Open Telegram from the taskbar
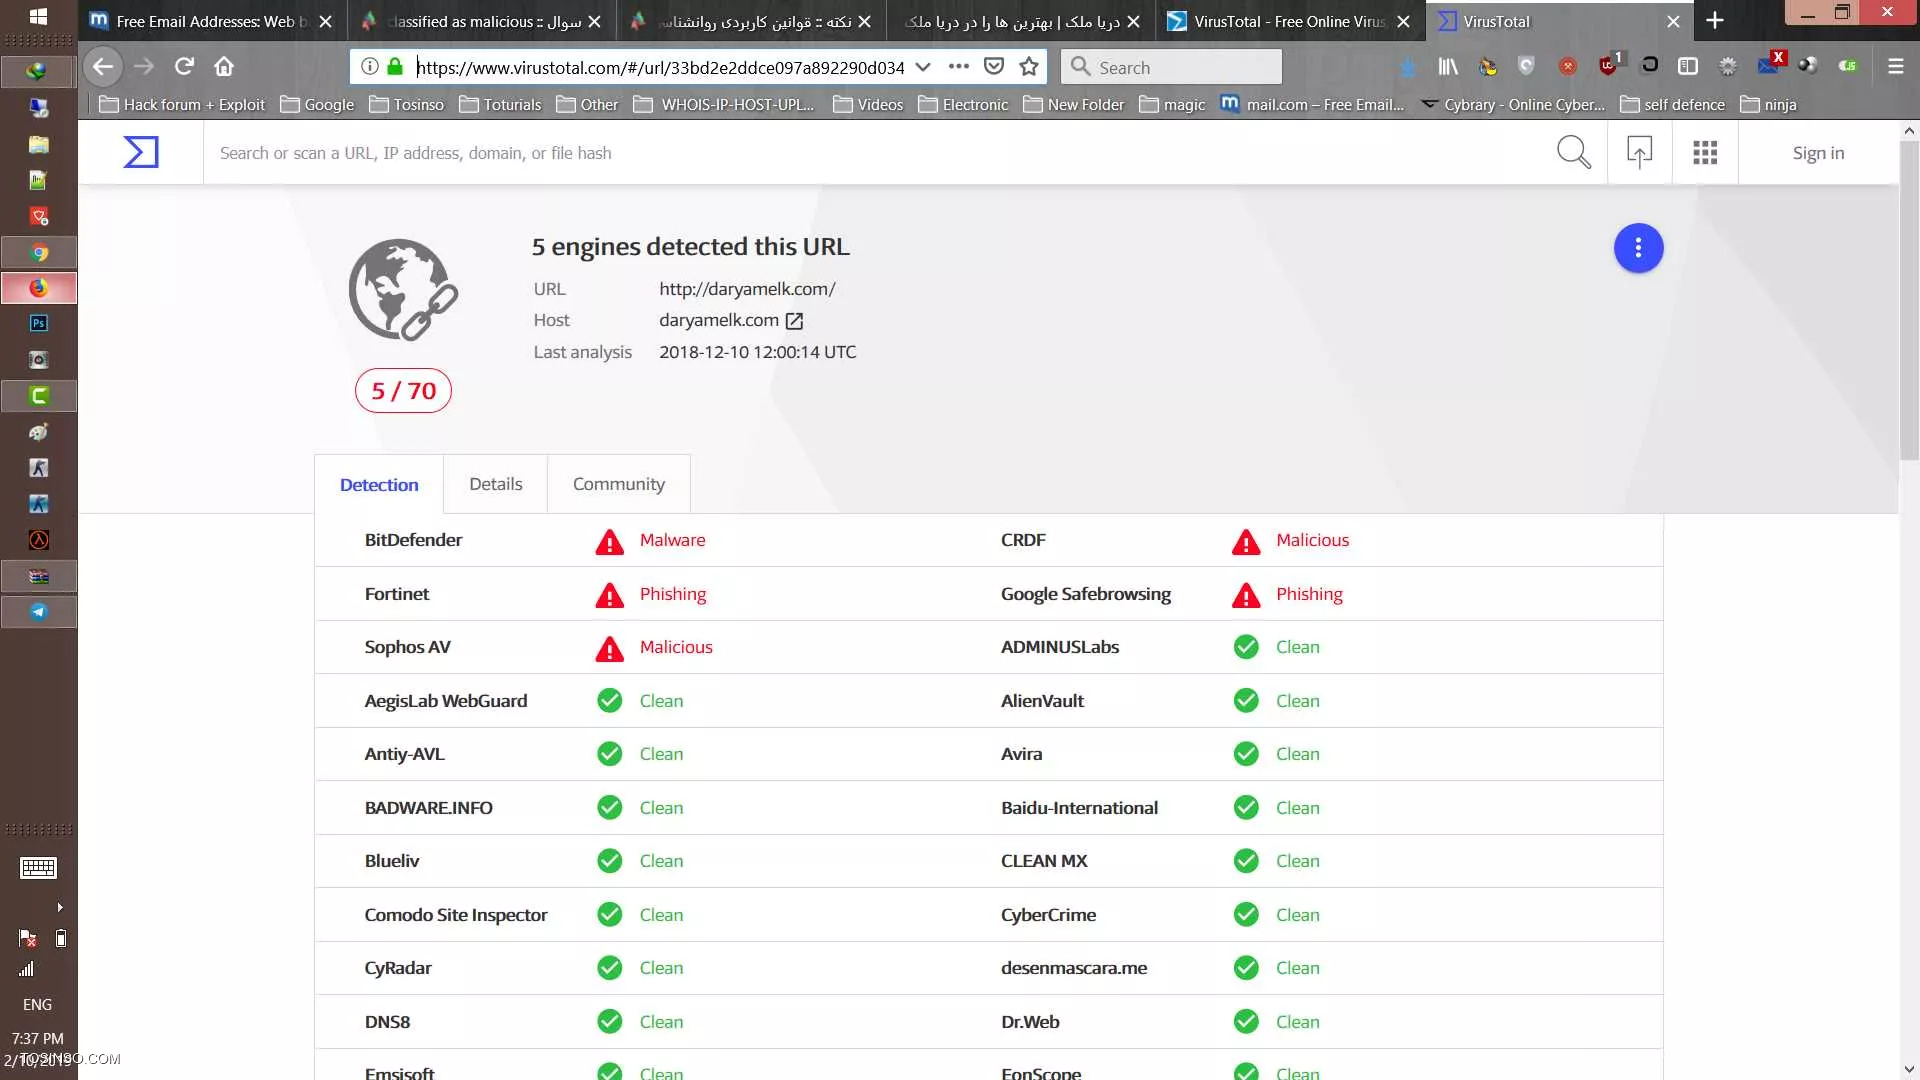Screen dimensions: 1920x1080 coord(38,612)
